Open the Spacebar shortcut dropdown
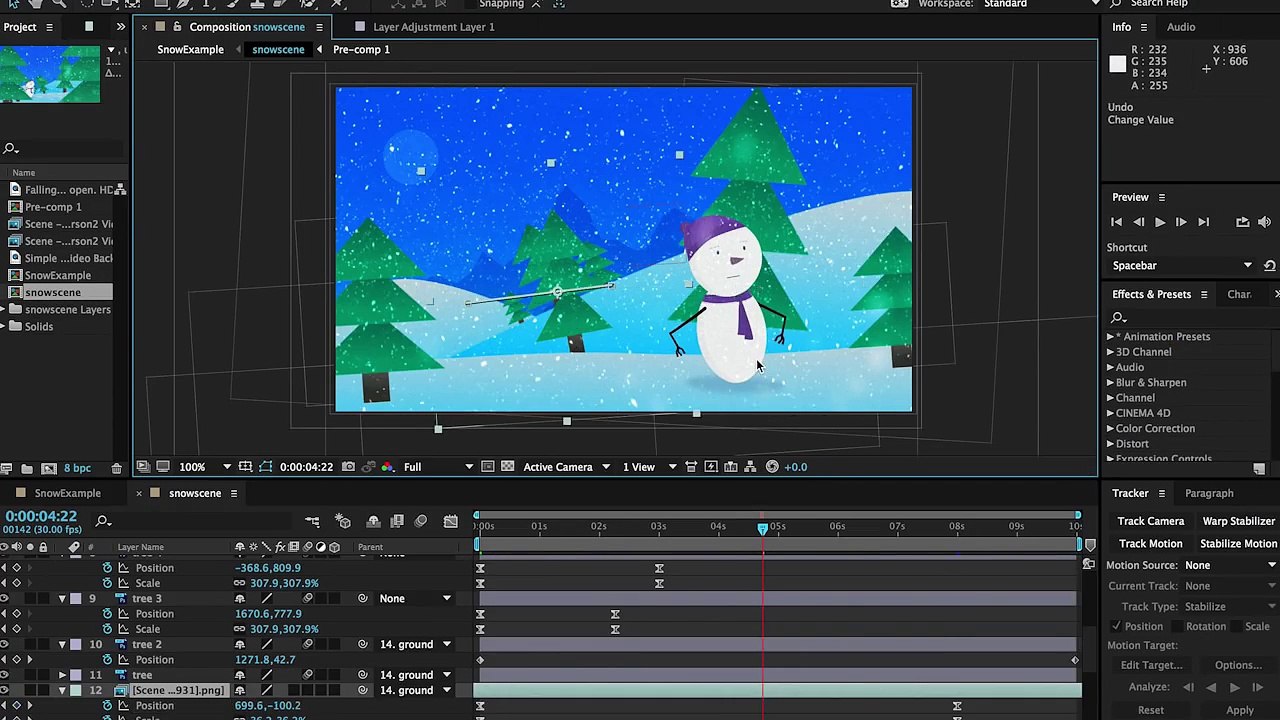1280x720 pixels. [1181, 266]
